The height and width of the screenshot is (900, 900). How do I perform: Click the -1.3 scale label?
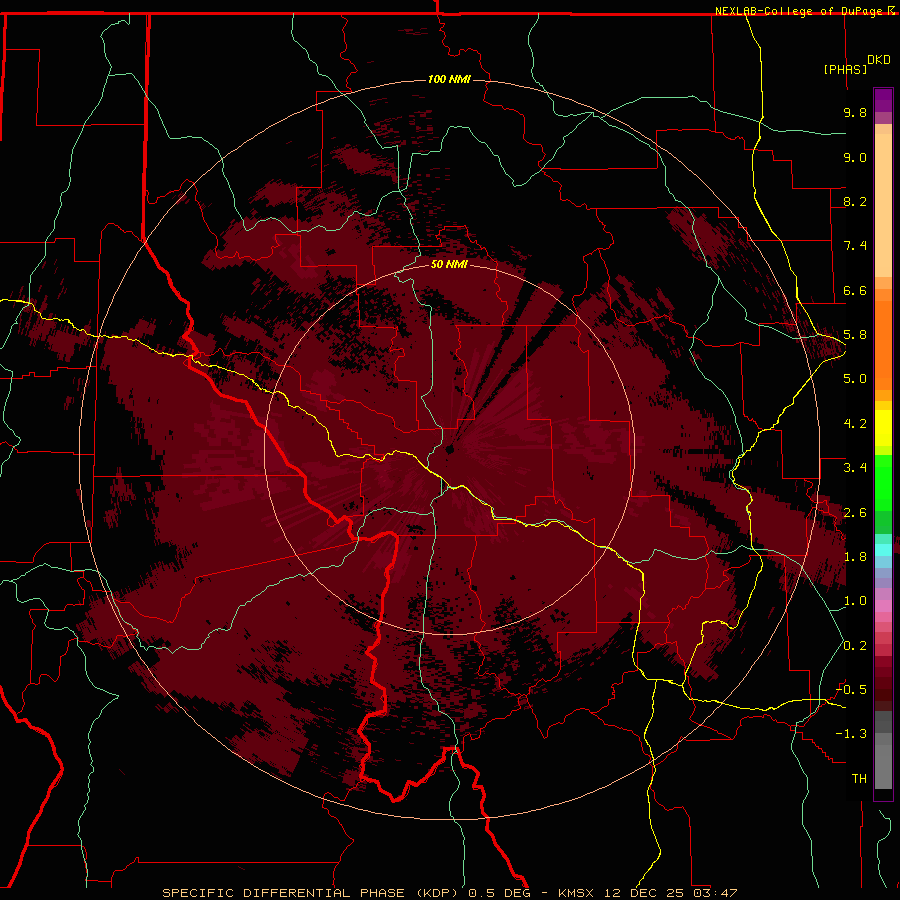pos(851,734)
